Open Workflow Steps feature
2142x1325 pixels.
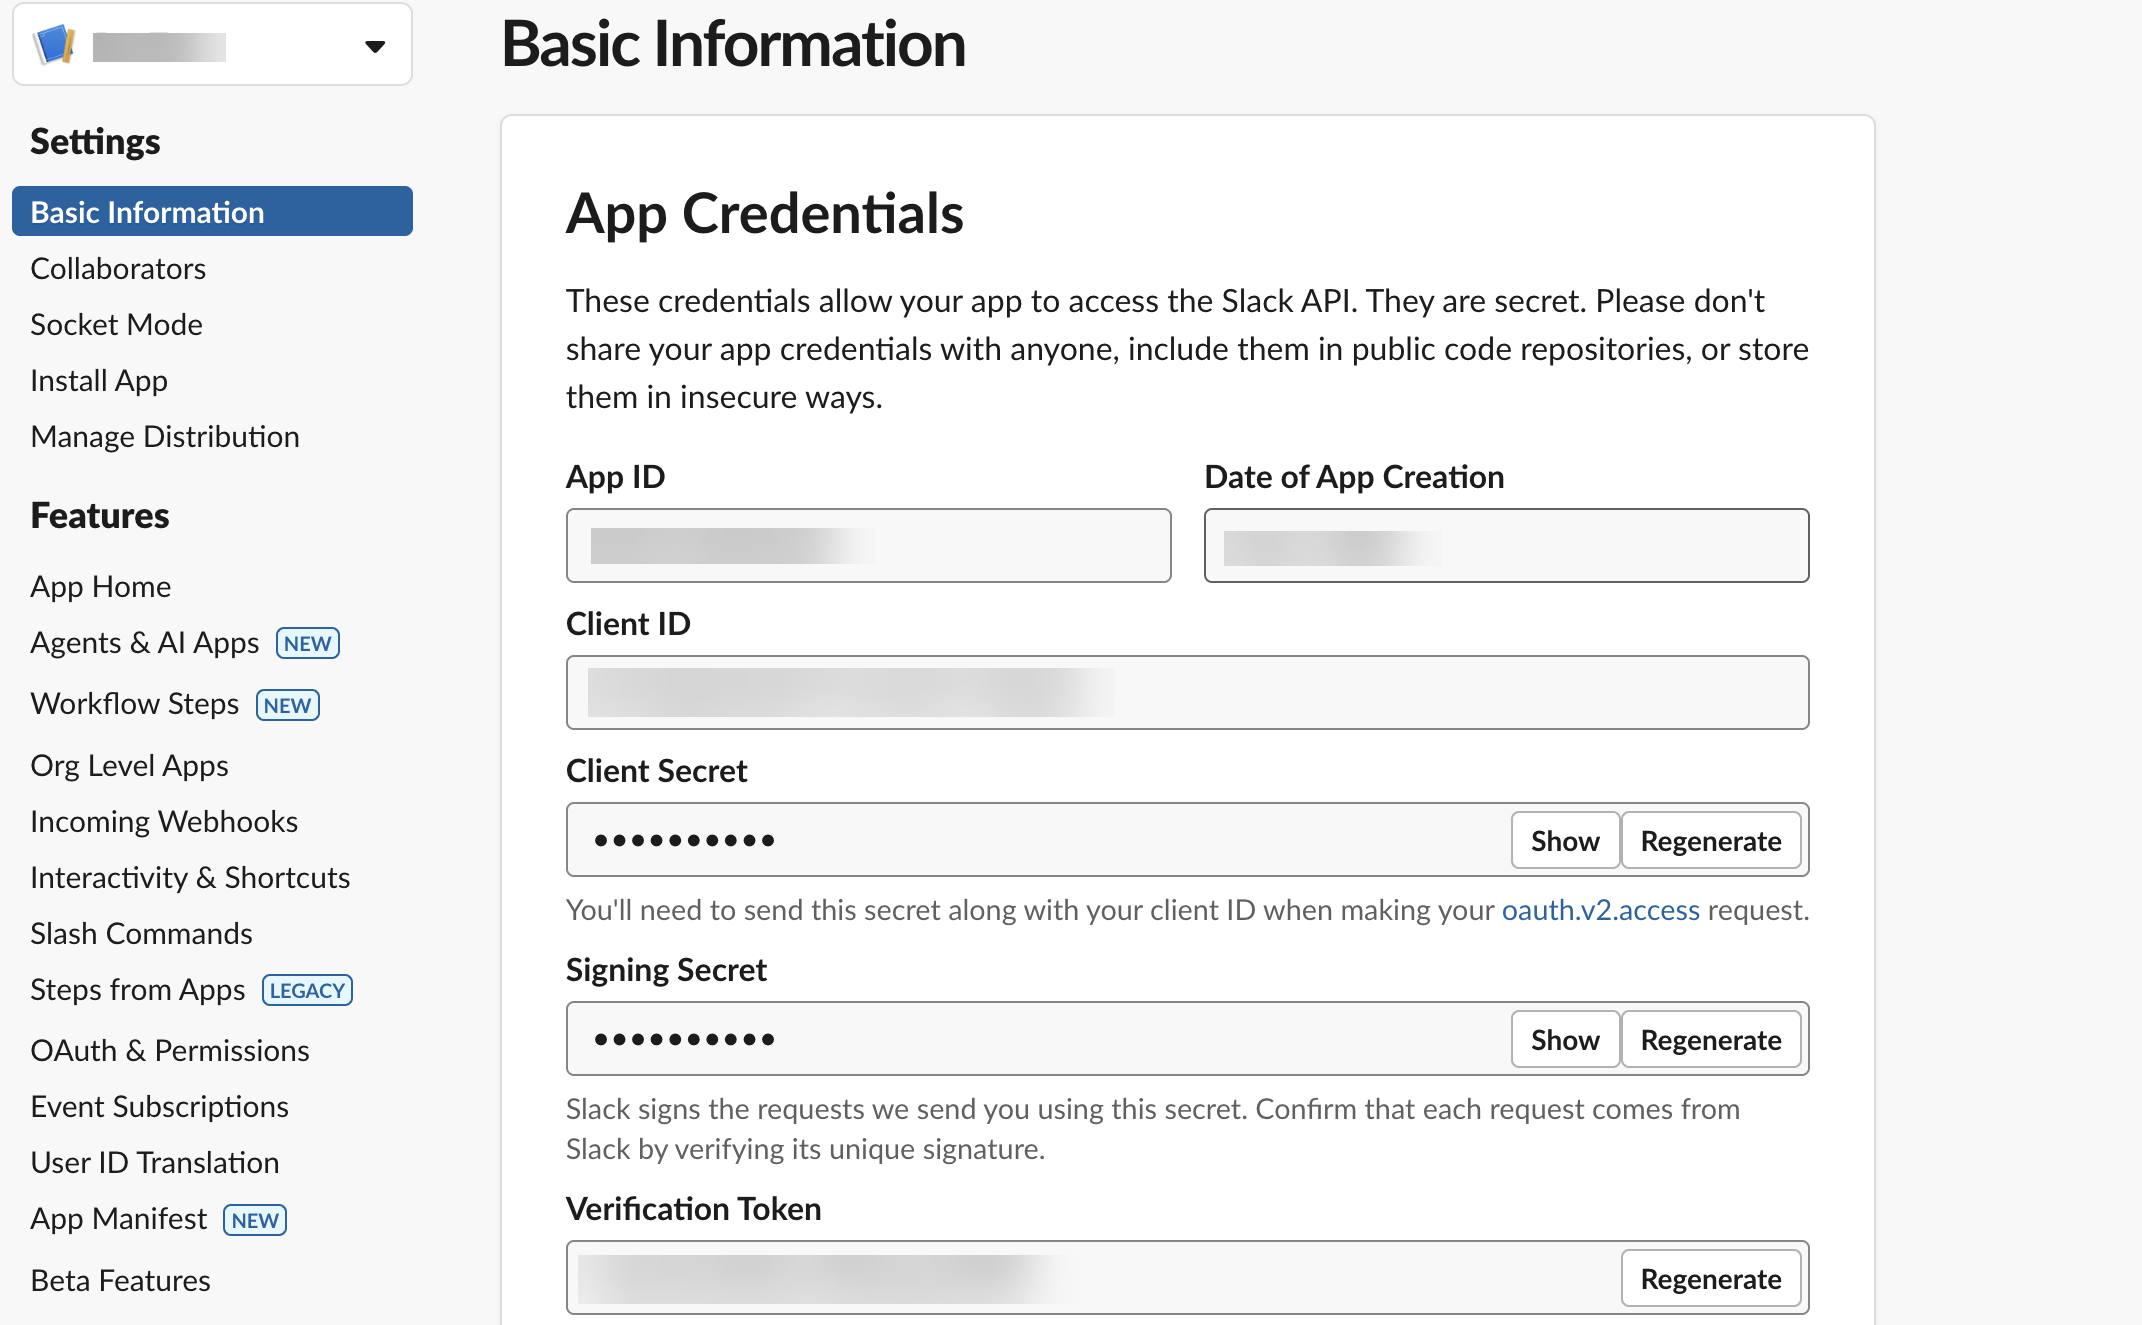pos(135,703)
